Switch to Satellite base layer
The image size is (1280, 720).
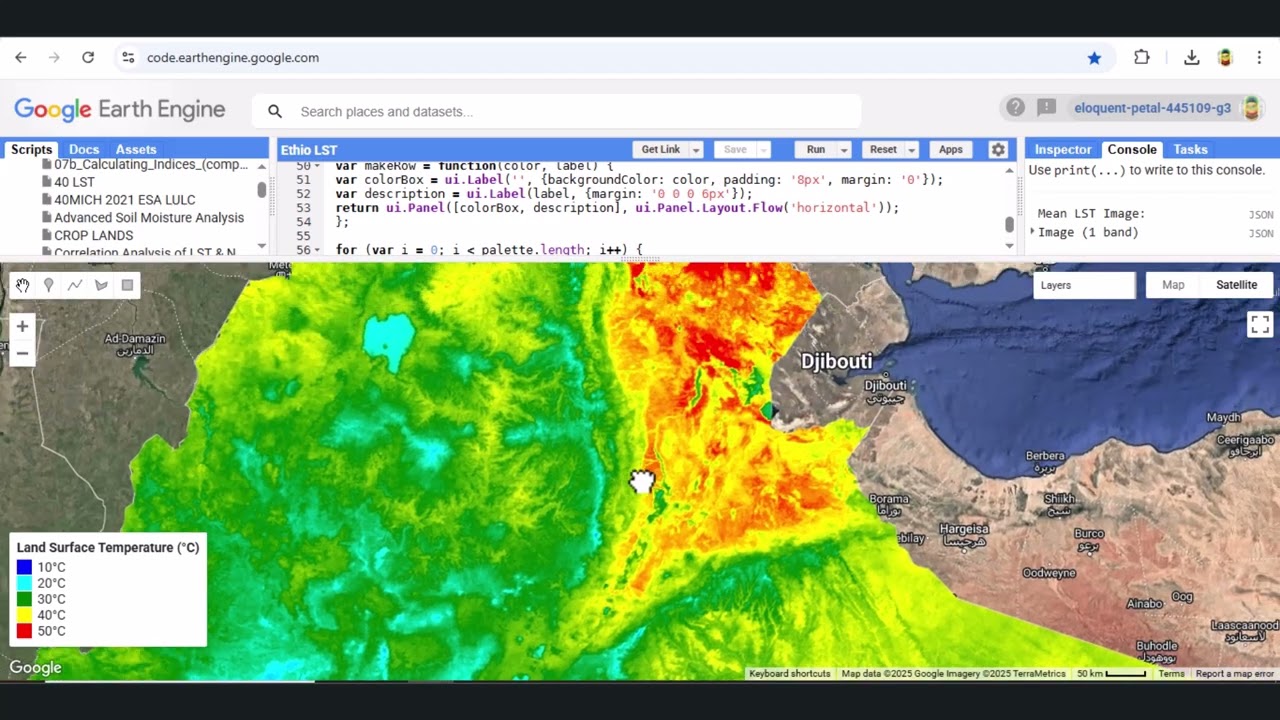coord(1236,285)
